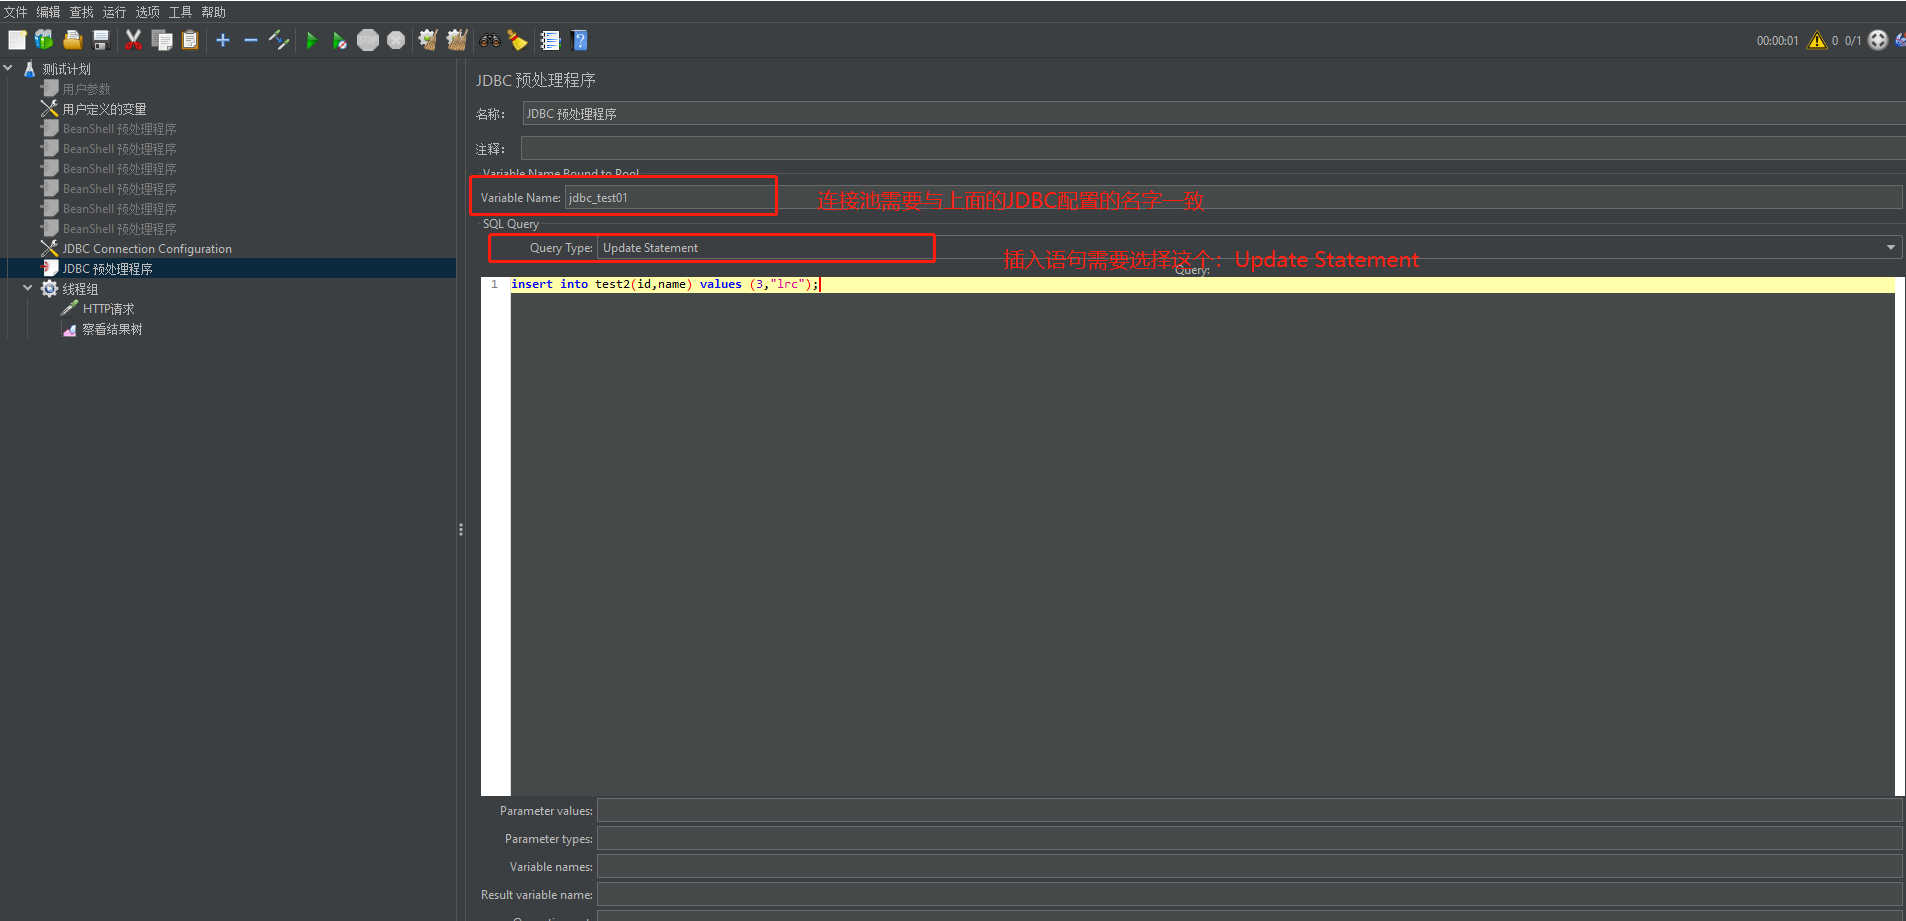Collapse the 线程组 tree node
The height and width of the screenshot is (921, 1906).
point(28,288)
